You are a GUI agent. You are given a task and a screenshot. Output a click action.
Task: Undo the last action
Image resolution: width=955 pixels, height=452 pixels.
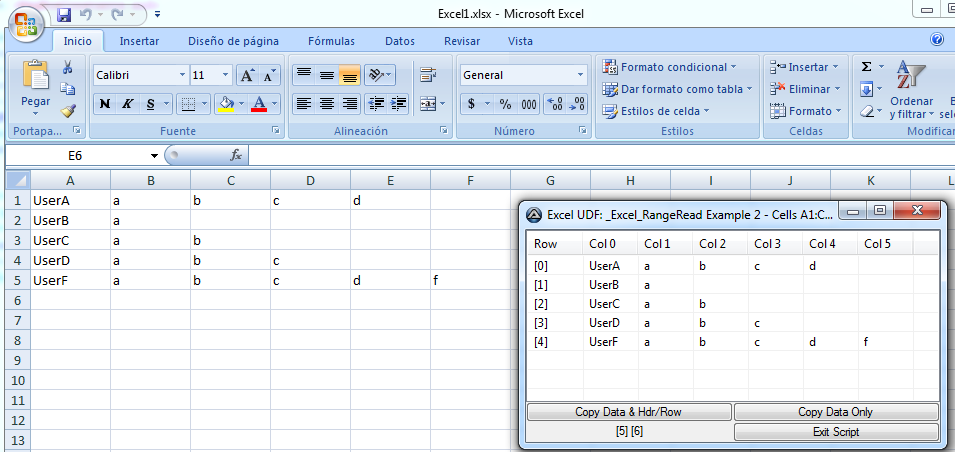tap(85, 13)
